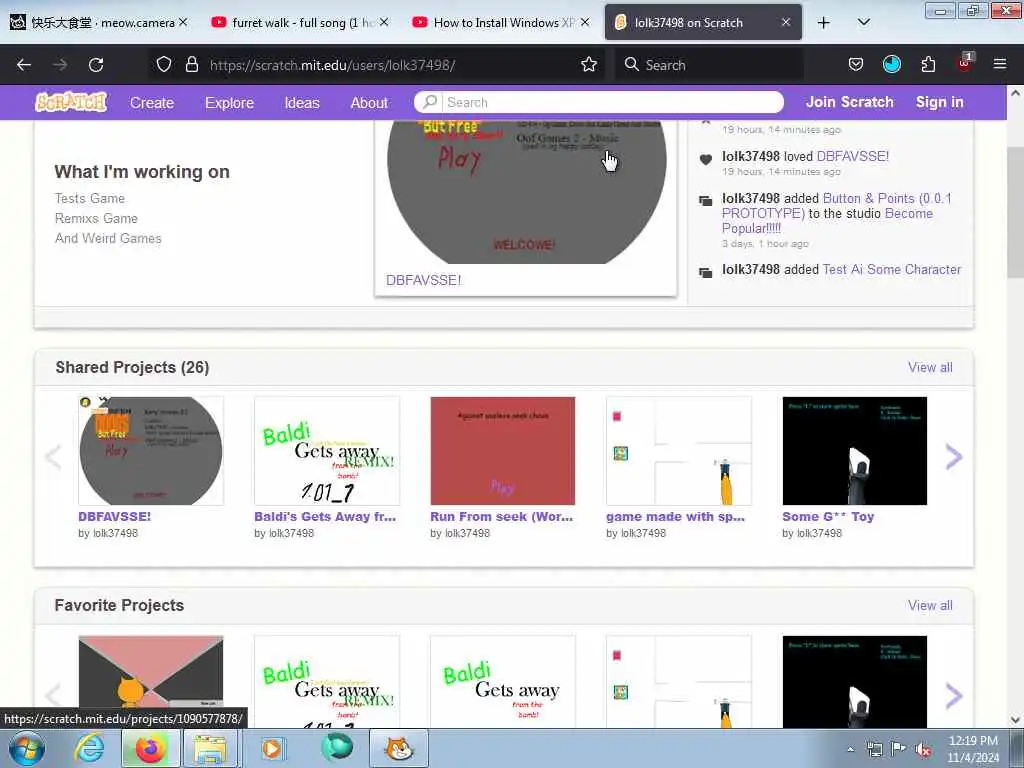Image resolution: width=1024 pixels, height=768 pixels.
Task: Open Baldi Gets away favorite thumbnail without REMIX
Action: click(503, 682)
